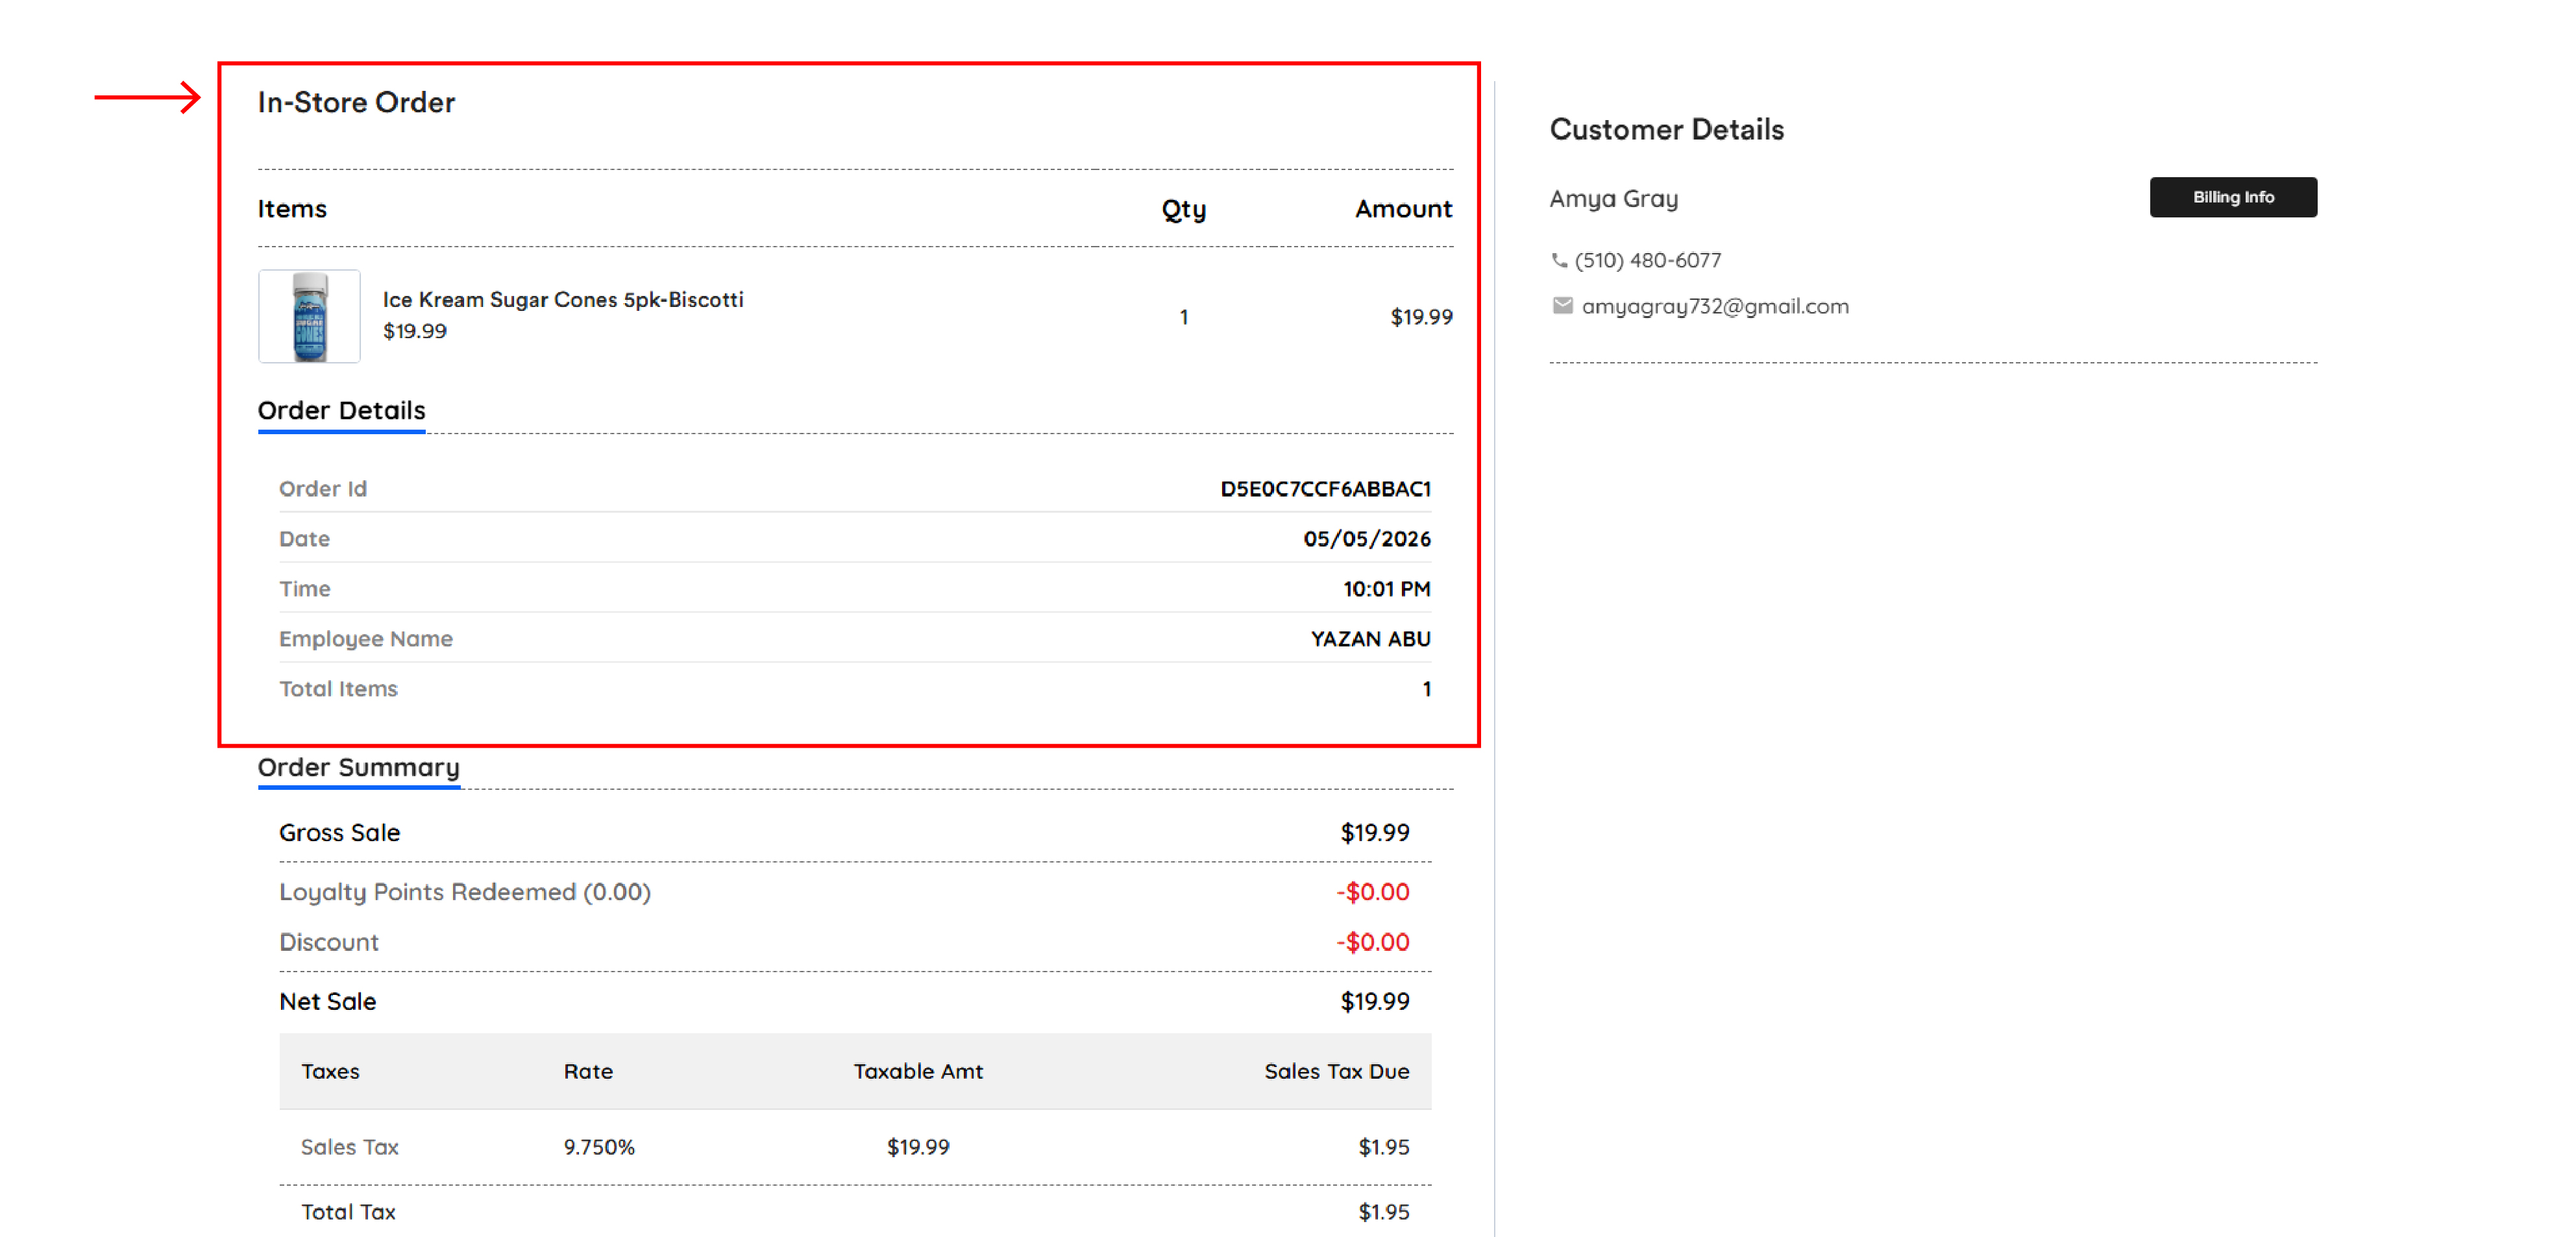This screenshot has height=1237, width=2576.
Task: Click the Gross Sale amount $19.99
Action: pyautogui.click(x=1374, y=832)
